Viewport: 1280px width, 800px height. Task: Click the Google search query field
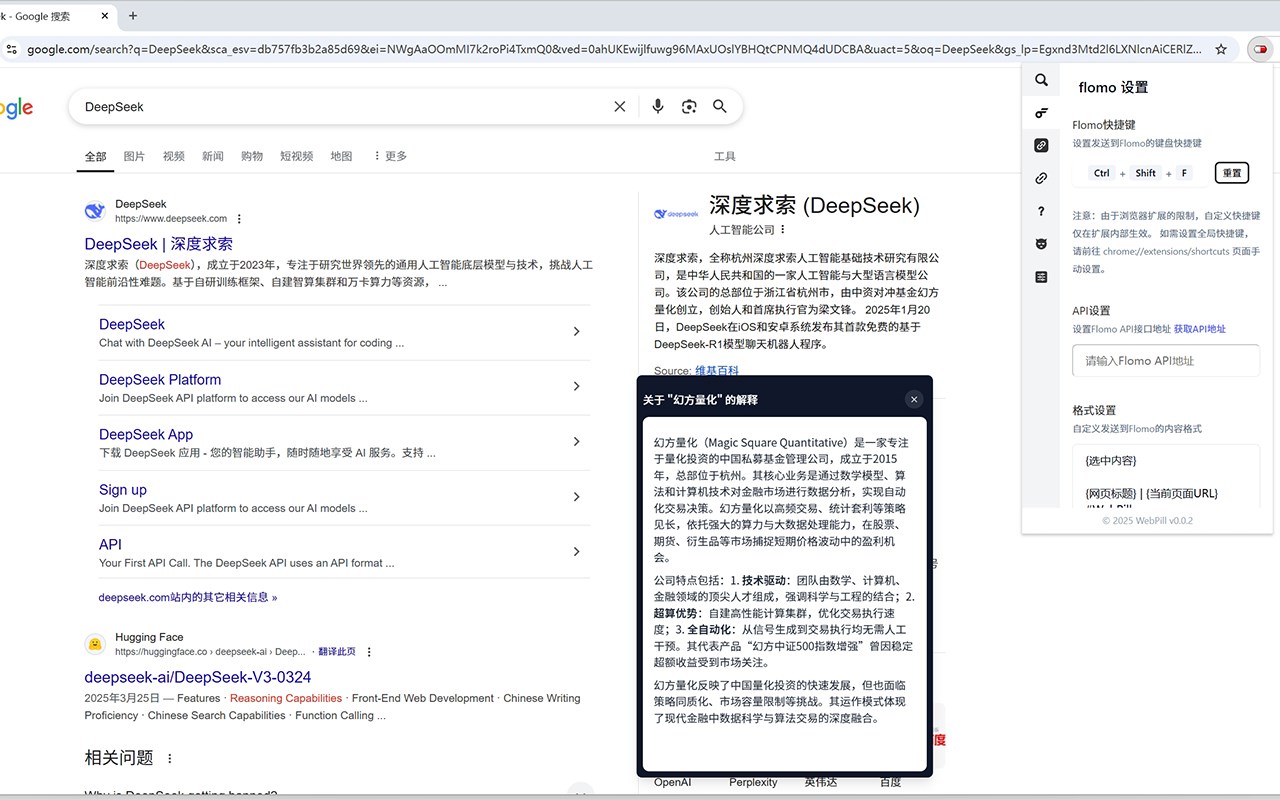345,107
